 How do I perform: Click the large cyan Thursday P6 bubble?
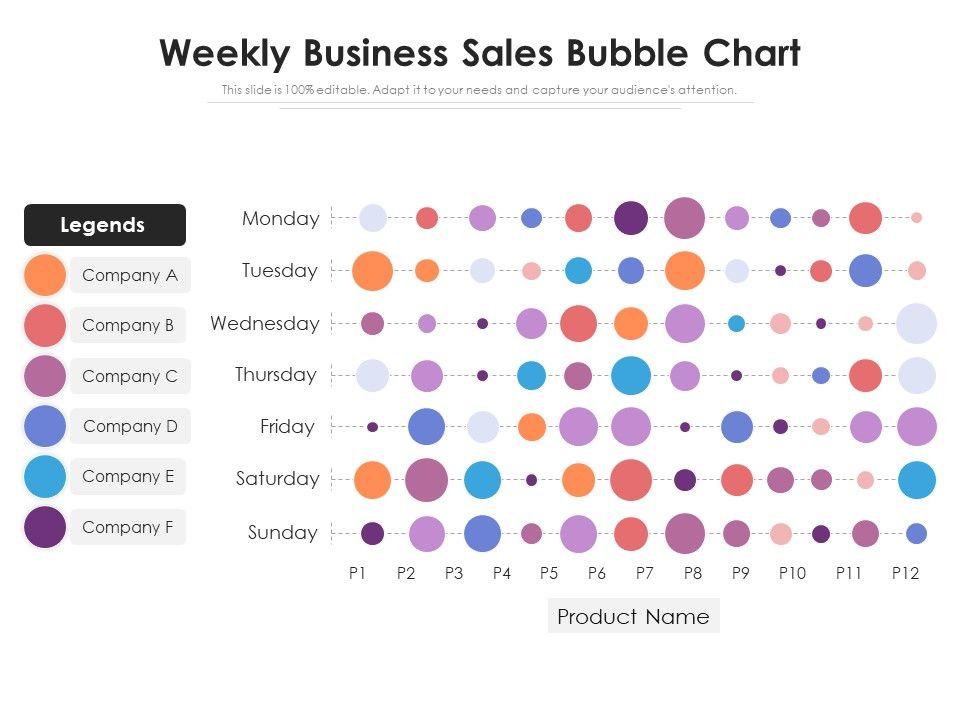[631, 375]
